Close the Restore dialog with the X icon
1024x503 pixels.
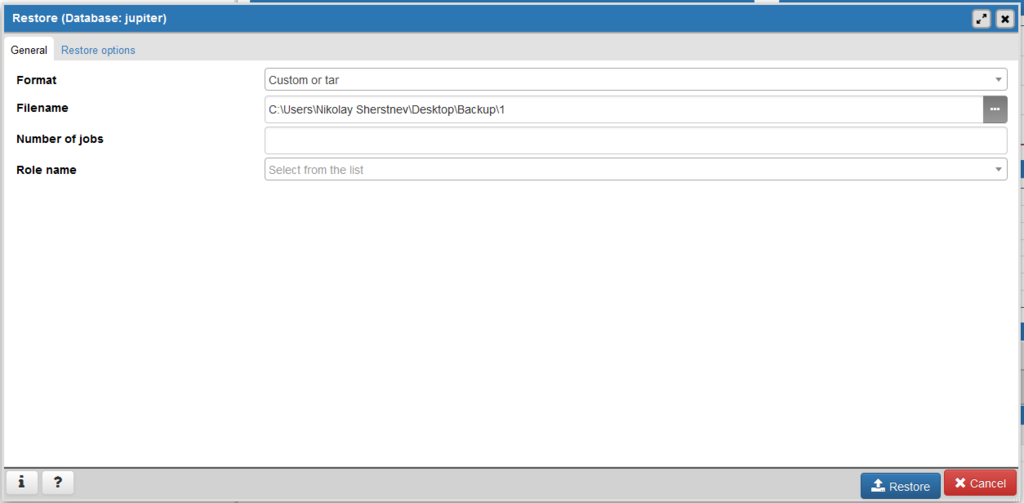(1004, 19)
